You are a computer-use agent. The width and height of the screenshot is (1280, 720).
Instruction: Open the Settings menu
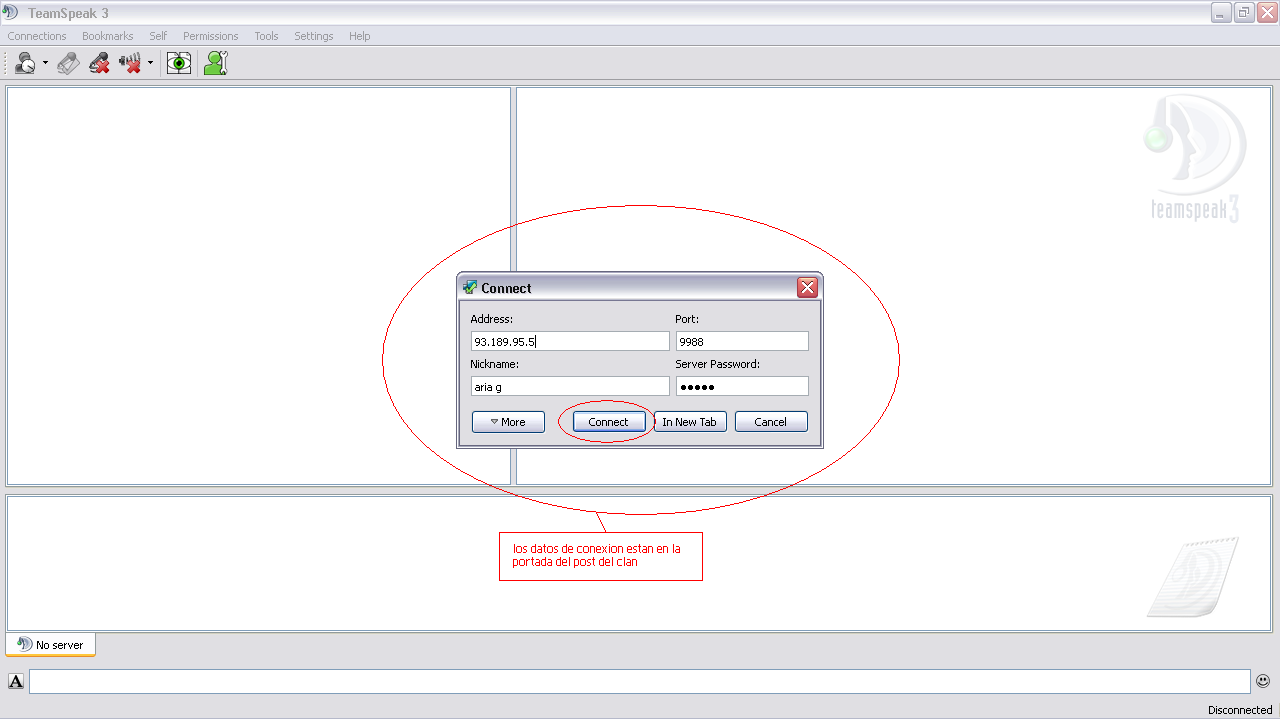(x=314, y=36)
